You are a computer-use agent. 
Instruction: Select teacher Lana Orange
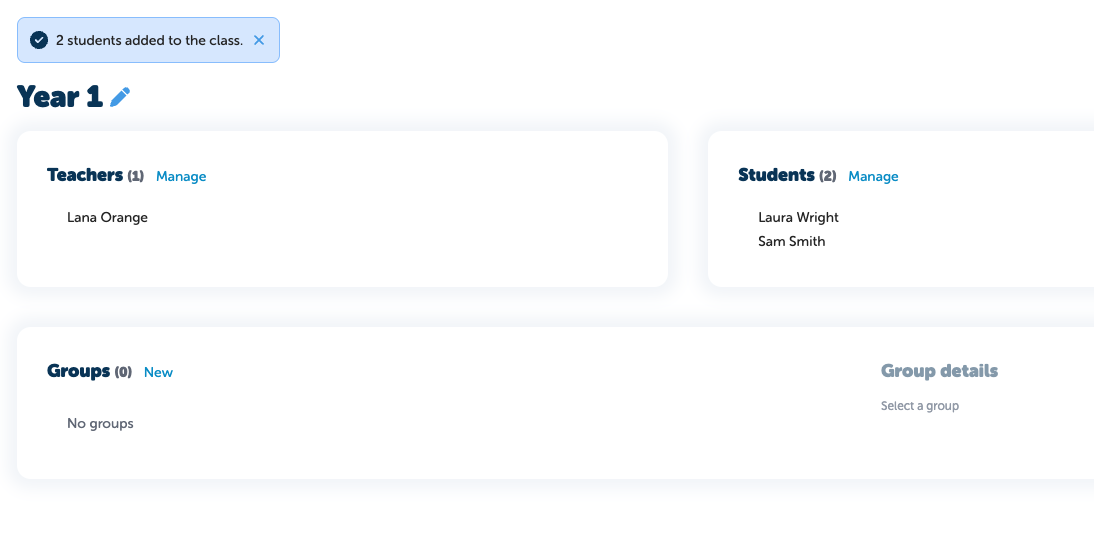coord(107,217)
